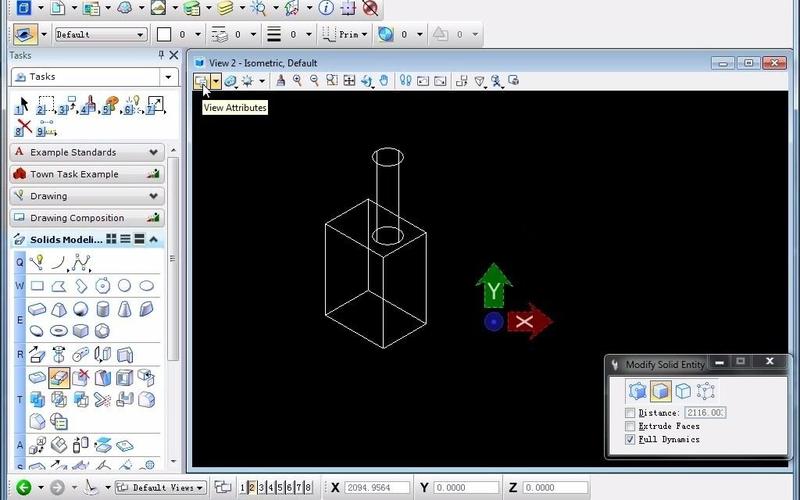The width and height of the screenshot is (800, 500).
Task: Click the X coordinate input field
Action: (x=376, y=488)
